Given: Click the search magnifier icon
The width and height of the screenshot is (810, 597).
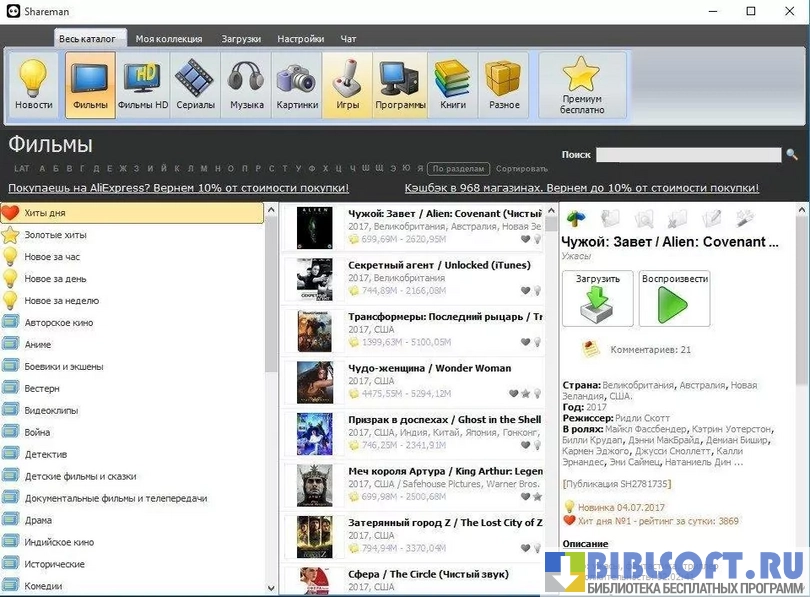Looking at the screenshot, I should coord(792,155).
